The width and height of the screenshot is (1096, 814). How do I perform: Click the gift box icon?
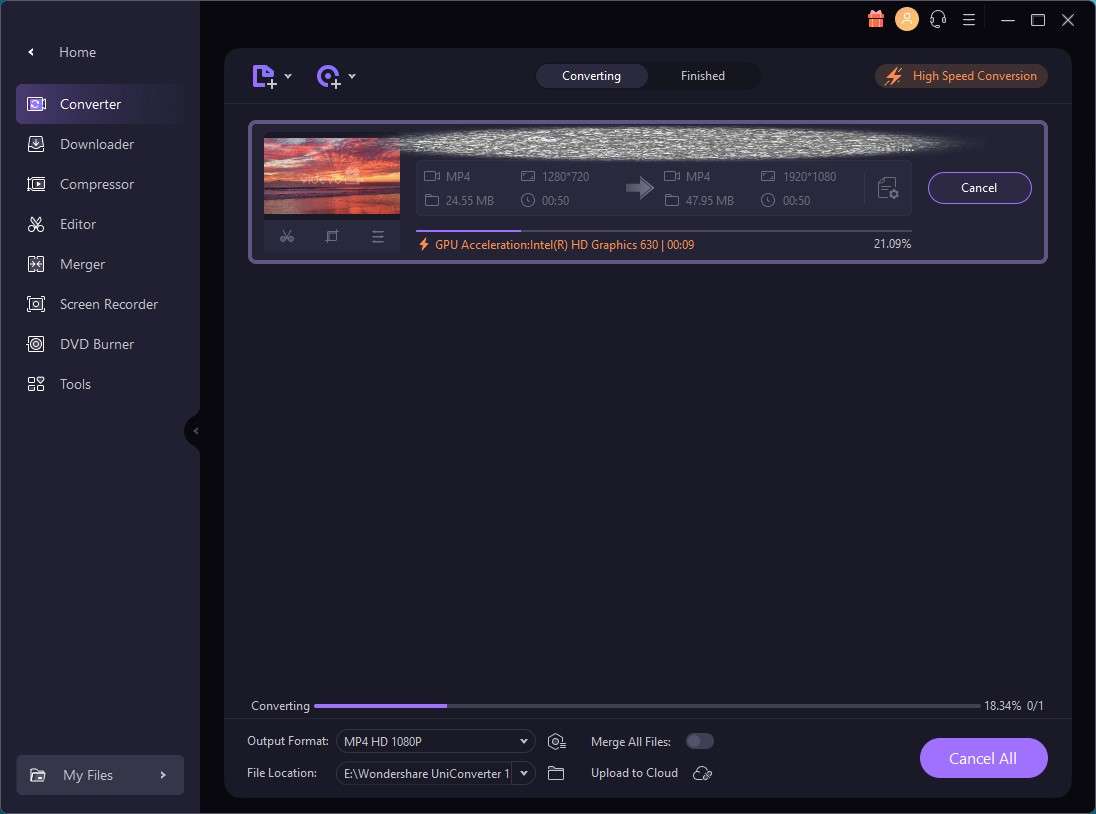pos(876,19)
